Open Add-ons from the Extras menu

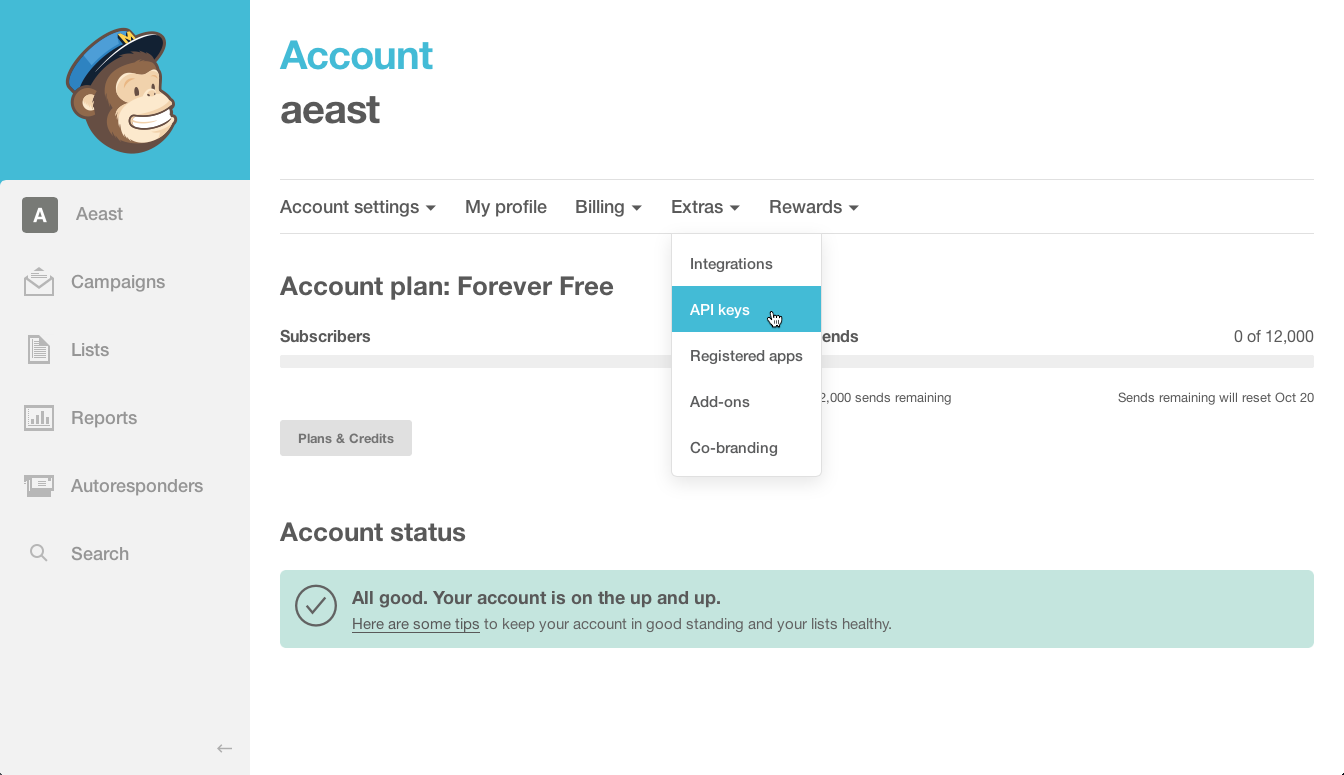(720, 402)
